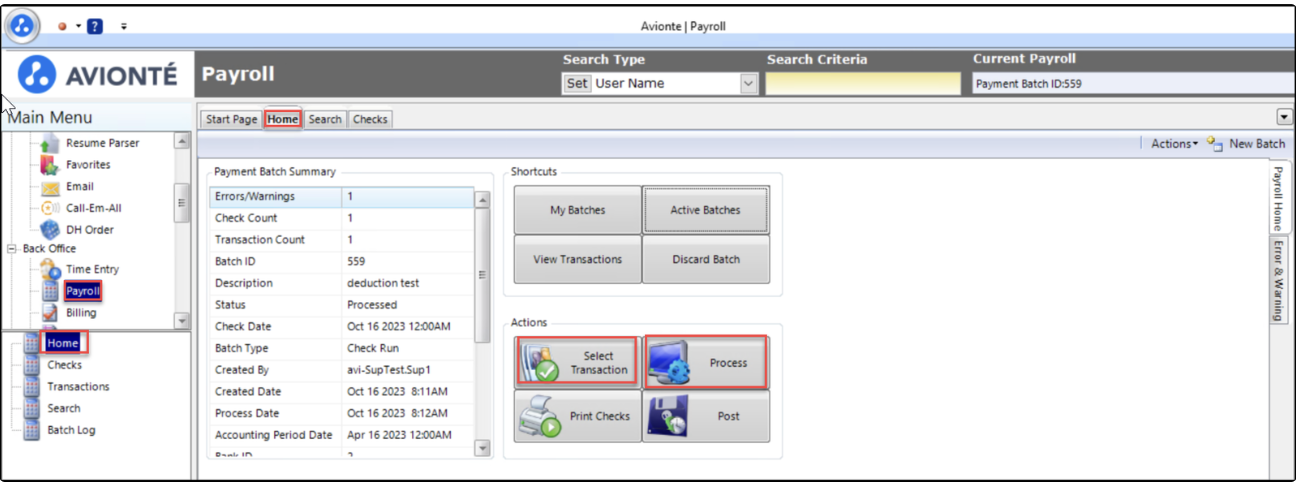Screen dimensions: 1296x484
Task: Click the My Batches shortcut button
Action: (x=577, y=210)
